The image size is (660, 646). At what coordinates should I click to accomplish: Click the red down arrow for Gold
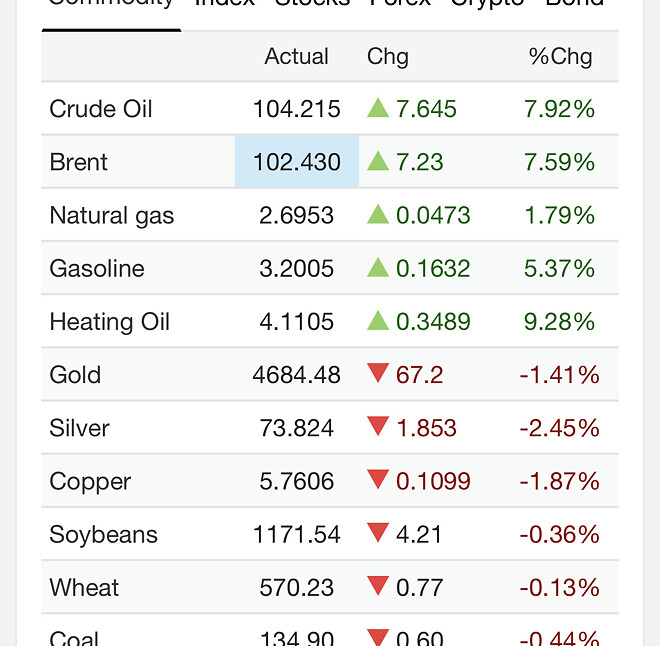click(x=377, y=374)
